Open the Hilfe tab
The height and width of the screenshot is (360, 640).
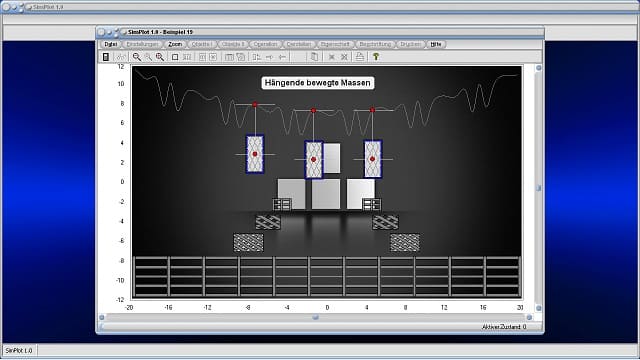pyautogui.click(x=436, y=44)
